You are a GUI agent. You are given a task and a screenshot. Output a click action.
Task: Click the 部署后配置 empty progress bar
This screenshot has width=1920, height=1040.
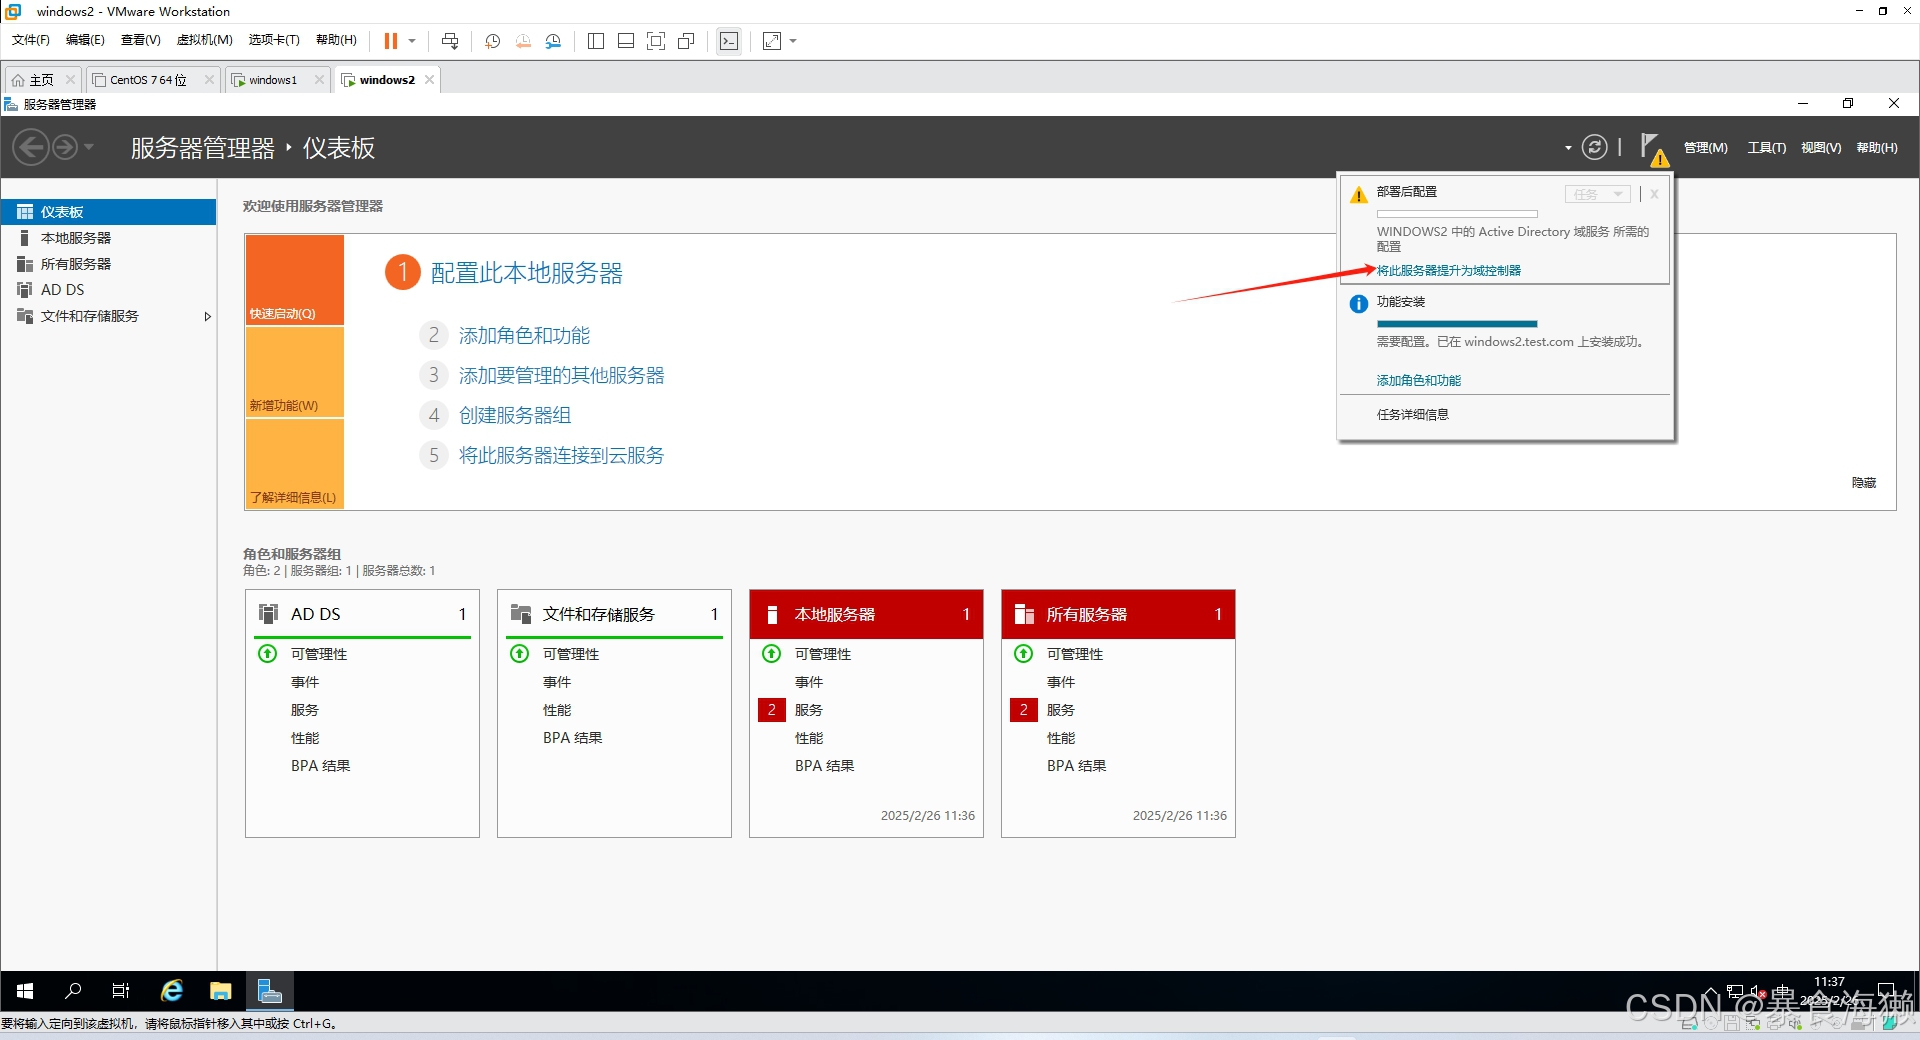(x=1456, y=214)
